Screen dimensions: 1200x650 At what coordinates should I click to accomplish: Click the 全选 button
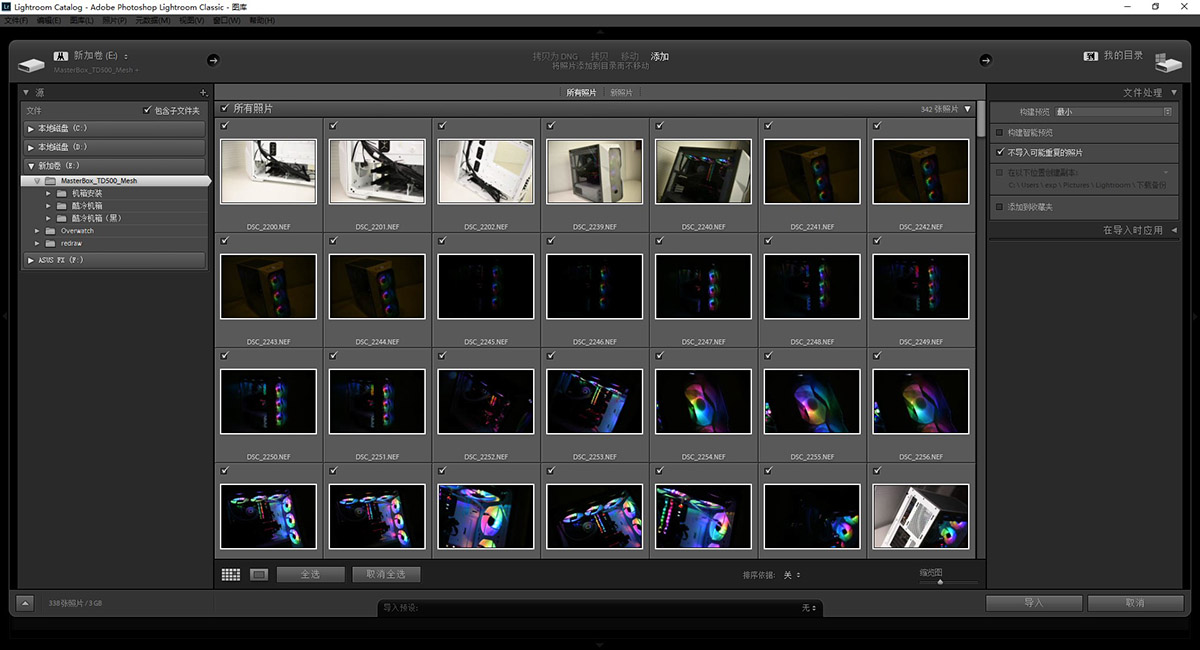tap(310, 575)
